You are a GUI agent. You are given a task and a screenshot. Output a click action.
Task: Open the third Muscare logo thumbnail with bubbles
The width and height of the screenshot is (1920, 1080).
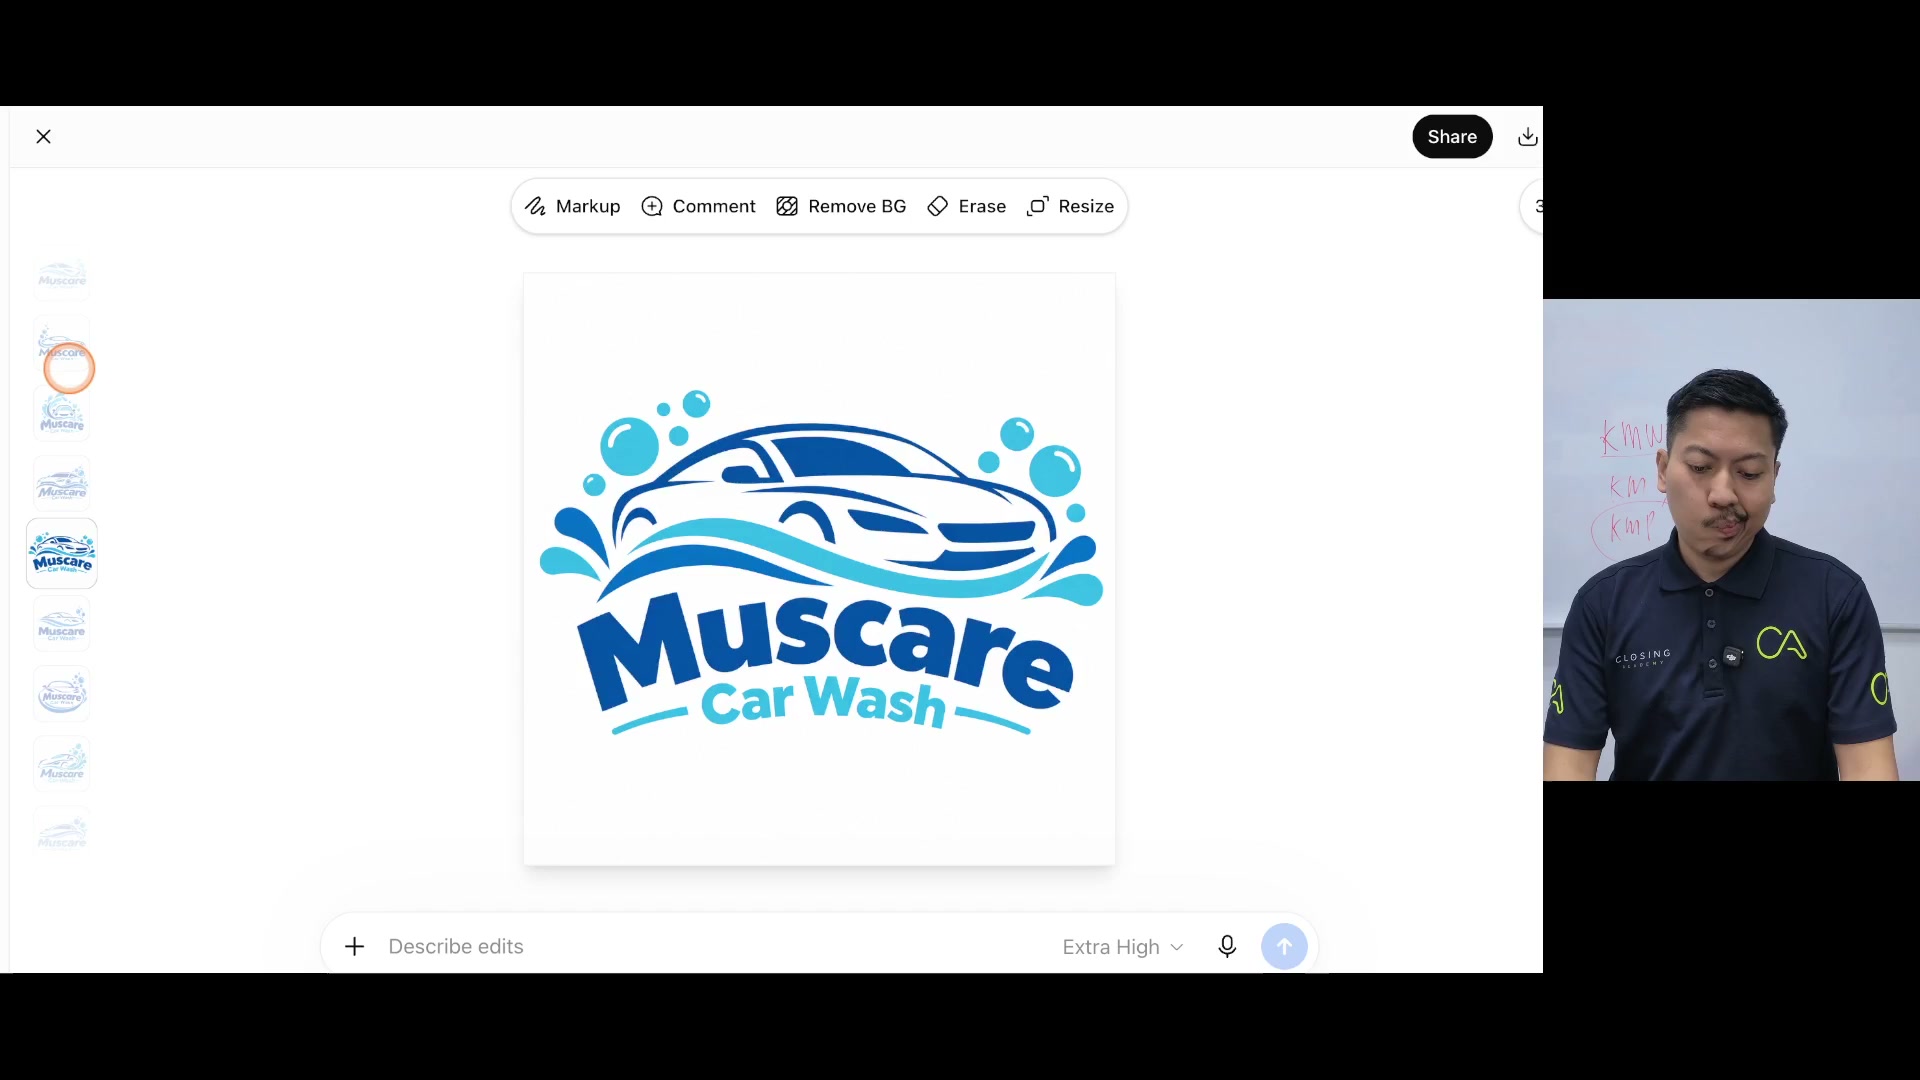62,413
